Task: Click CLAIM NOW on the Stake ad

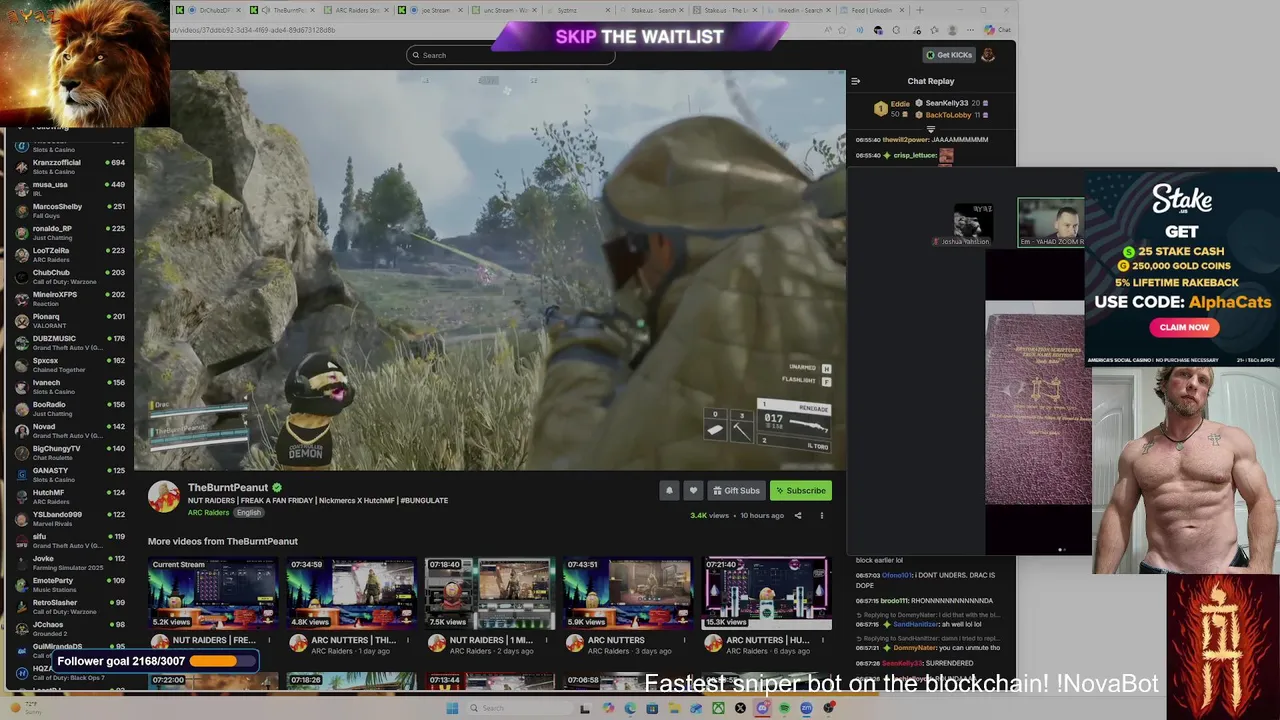Action: click(x=1184, y=327)
